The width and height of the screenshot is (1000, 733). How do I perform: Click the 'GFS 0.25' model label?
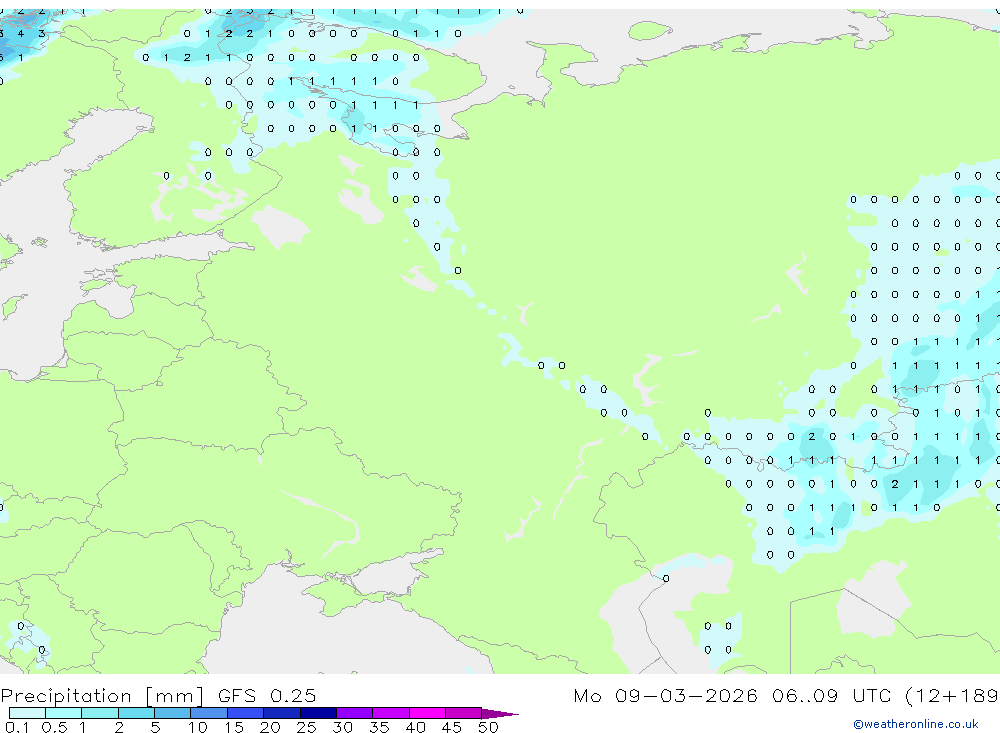click(x=267, y=695)
